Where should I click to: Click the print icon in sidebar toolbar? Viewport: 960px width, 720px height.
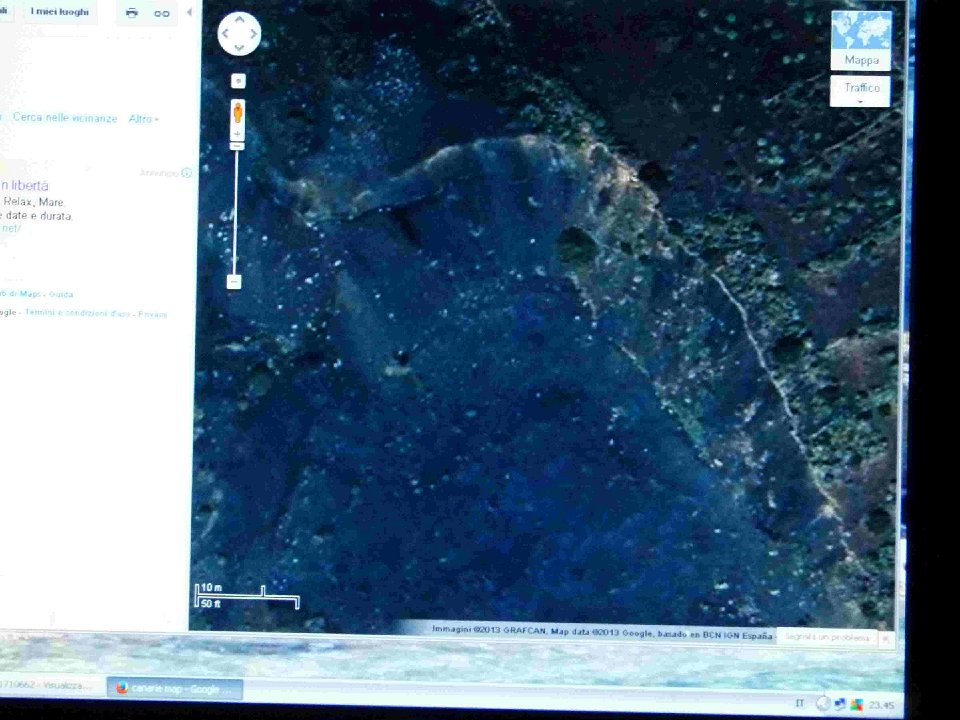point(132,13)
